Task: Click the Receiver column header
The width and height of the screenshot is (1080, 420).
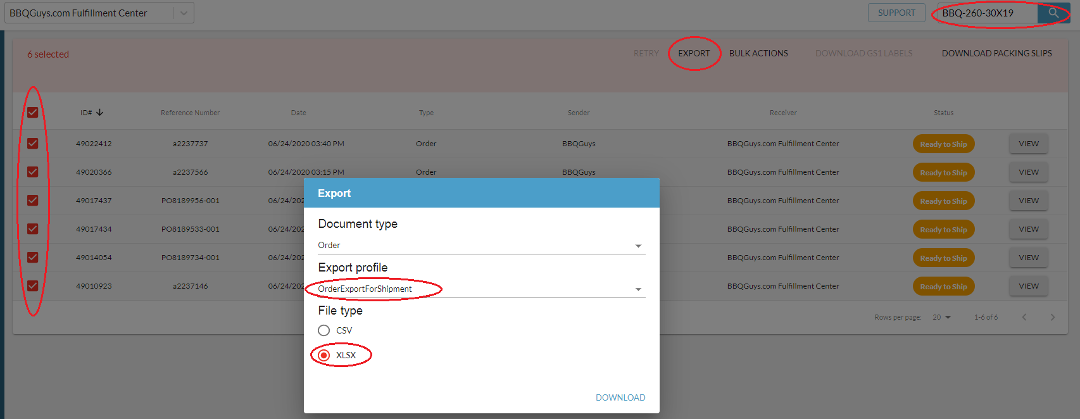Action: point(782,112)
